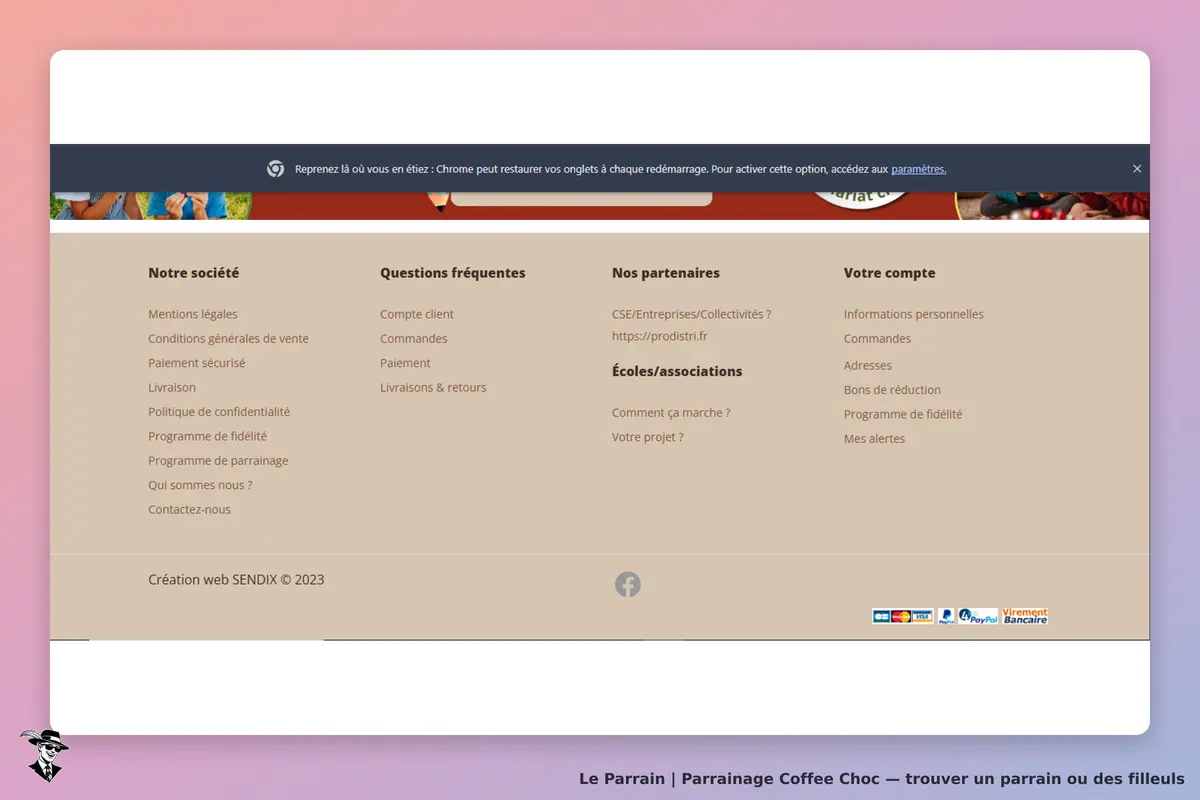1200x800 pixels.
Task: Open Paiement FAQ link
Action: [x=405, y=363]
